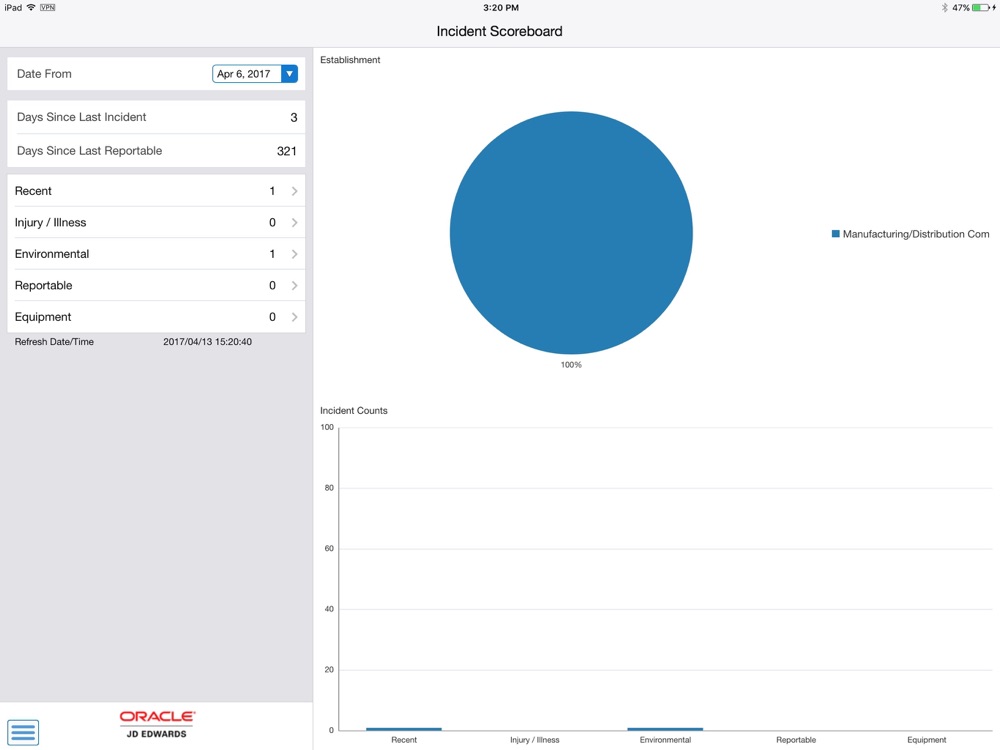The height and width of the screenshot is (750, 1000).
Task: Expand the Reportable row chevron
Action: (294, 285)
